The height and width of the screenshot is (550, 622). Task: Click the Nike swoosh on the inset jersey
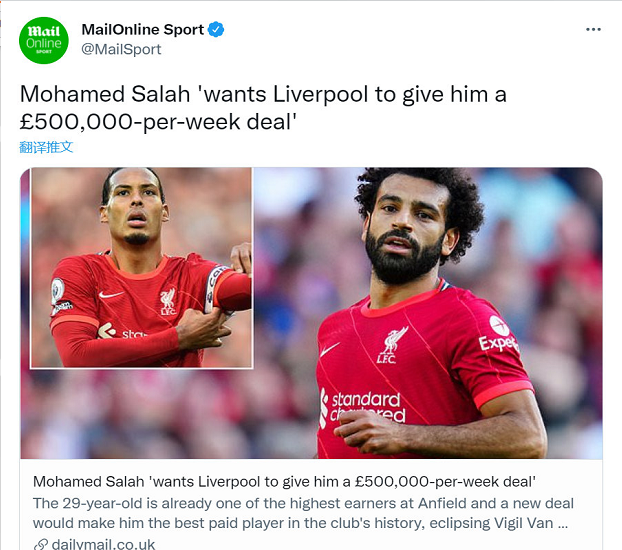tap(111, 294)
